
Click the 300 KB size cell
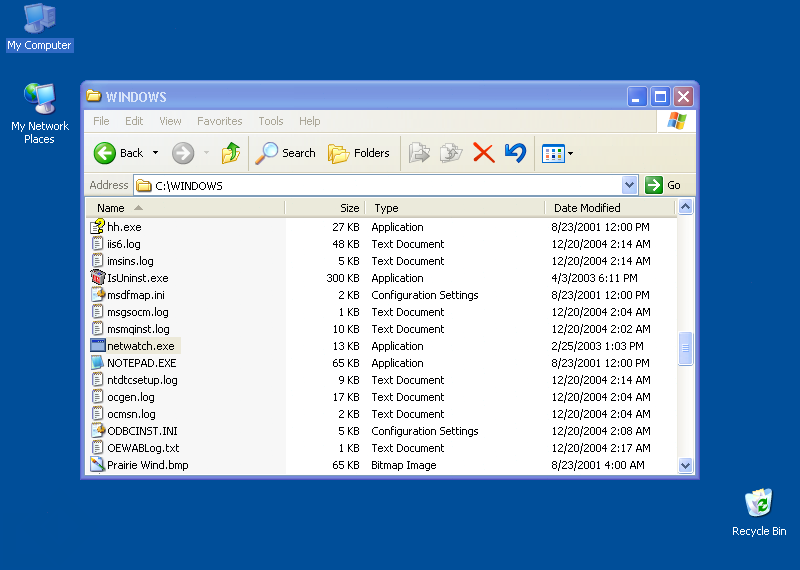click(x=343, y=278)
